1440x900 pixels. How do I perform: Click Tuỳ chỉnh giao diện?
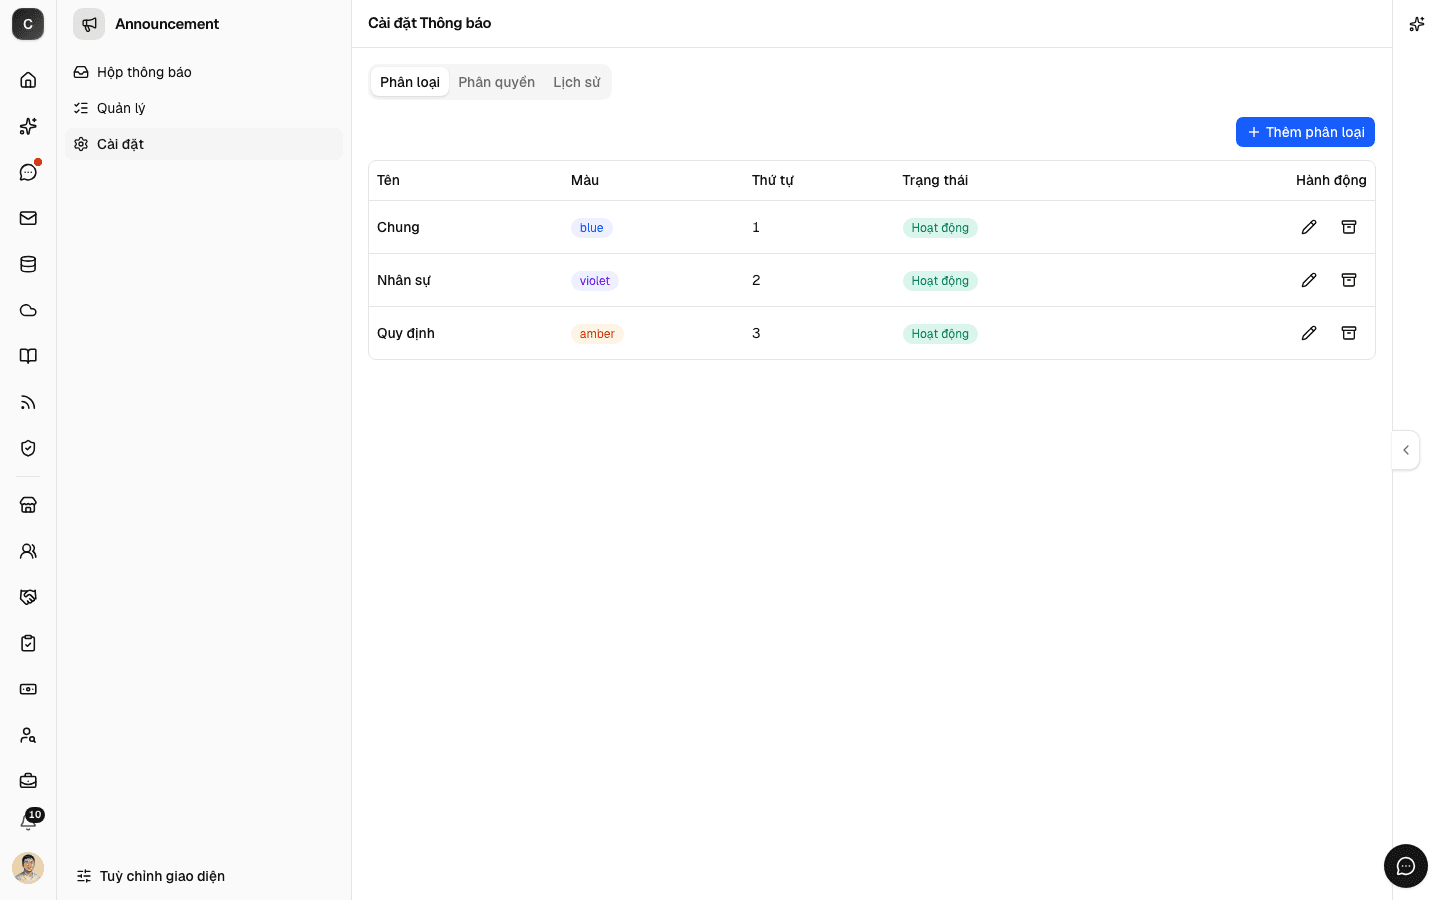pos(151,876)
